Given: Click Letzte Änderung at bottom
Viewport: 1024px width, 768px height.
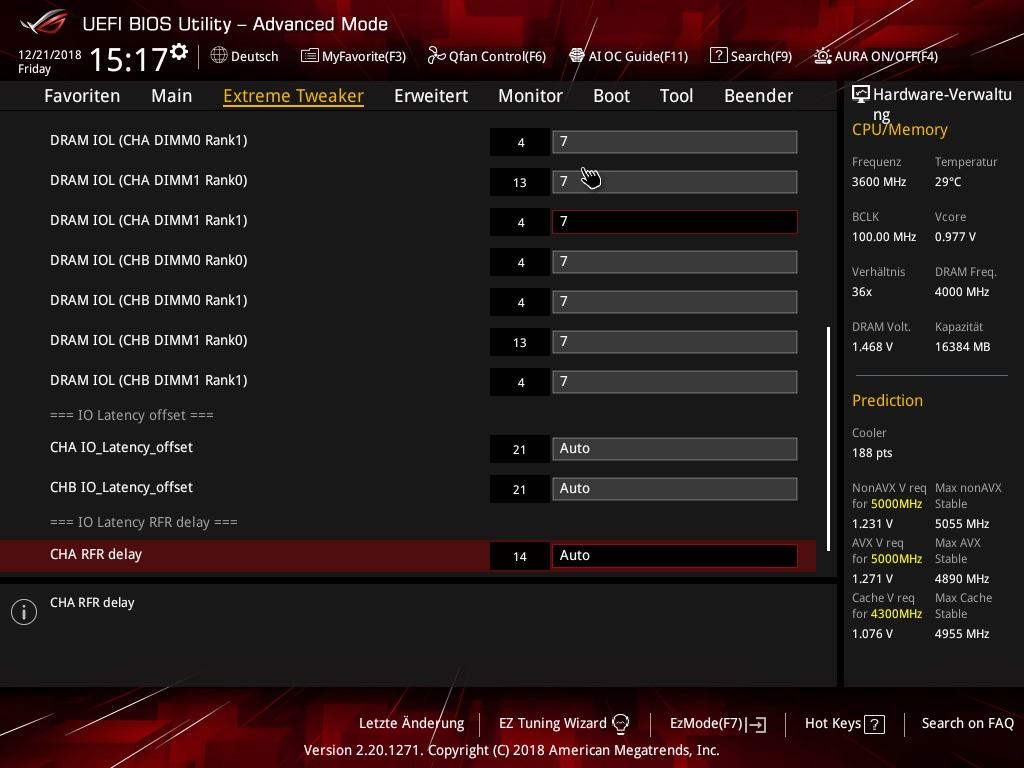Looking at the screenshot, I should click(x=411, y=723).
